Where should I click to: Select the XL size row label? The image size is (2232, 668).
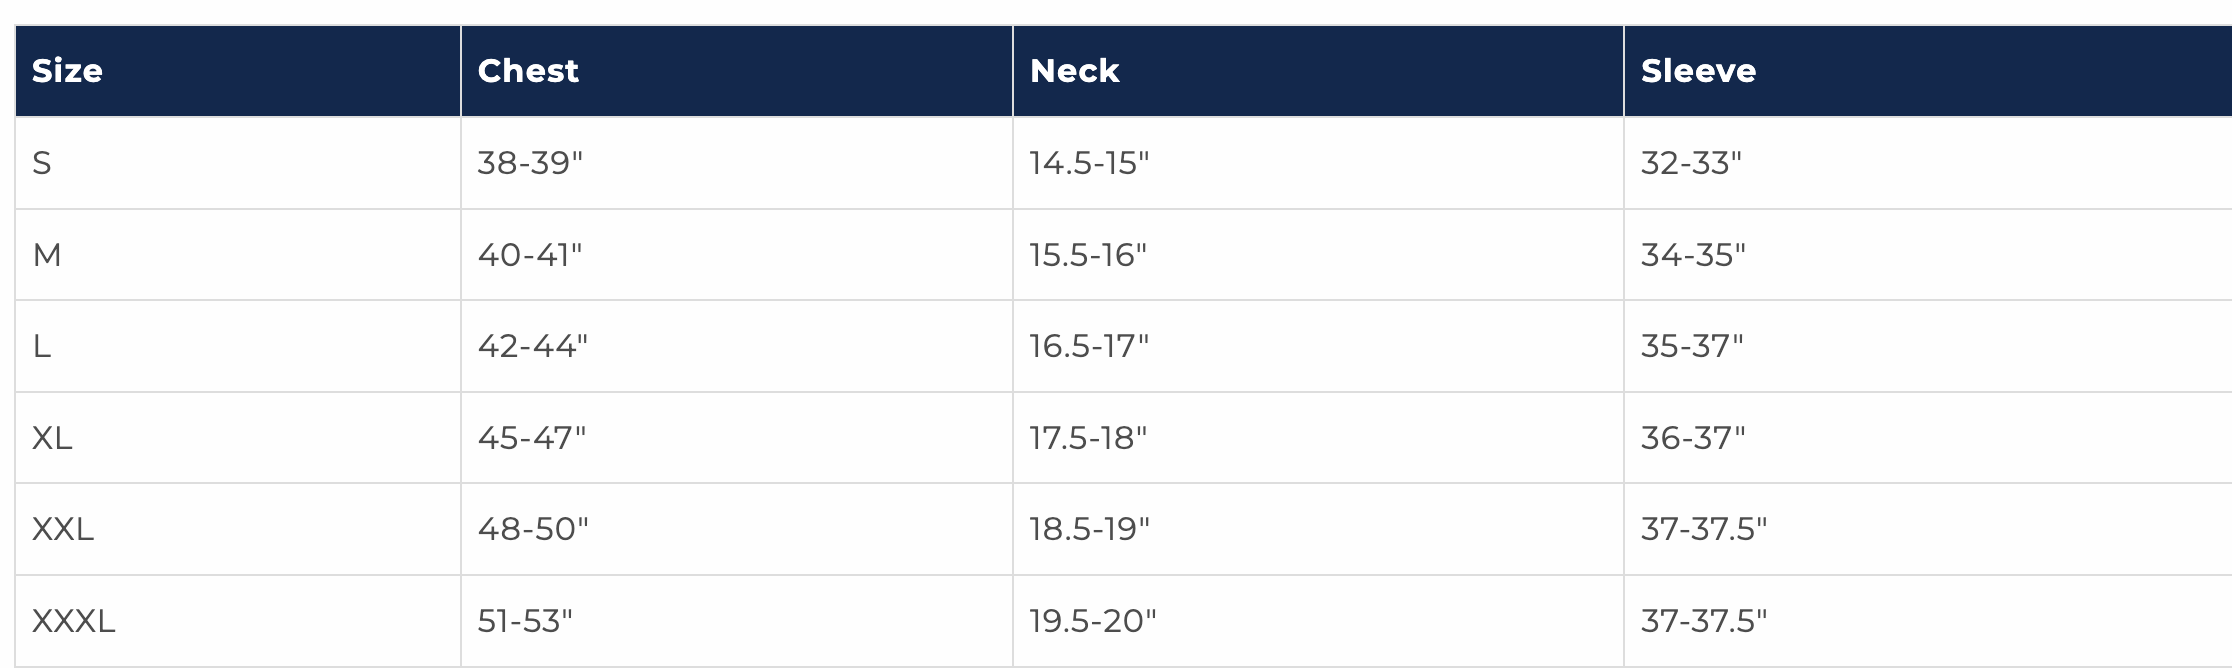52,438
